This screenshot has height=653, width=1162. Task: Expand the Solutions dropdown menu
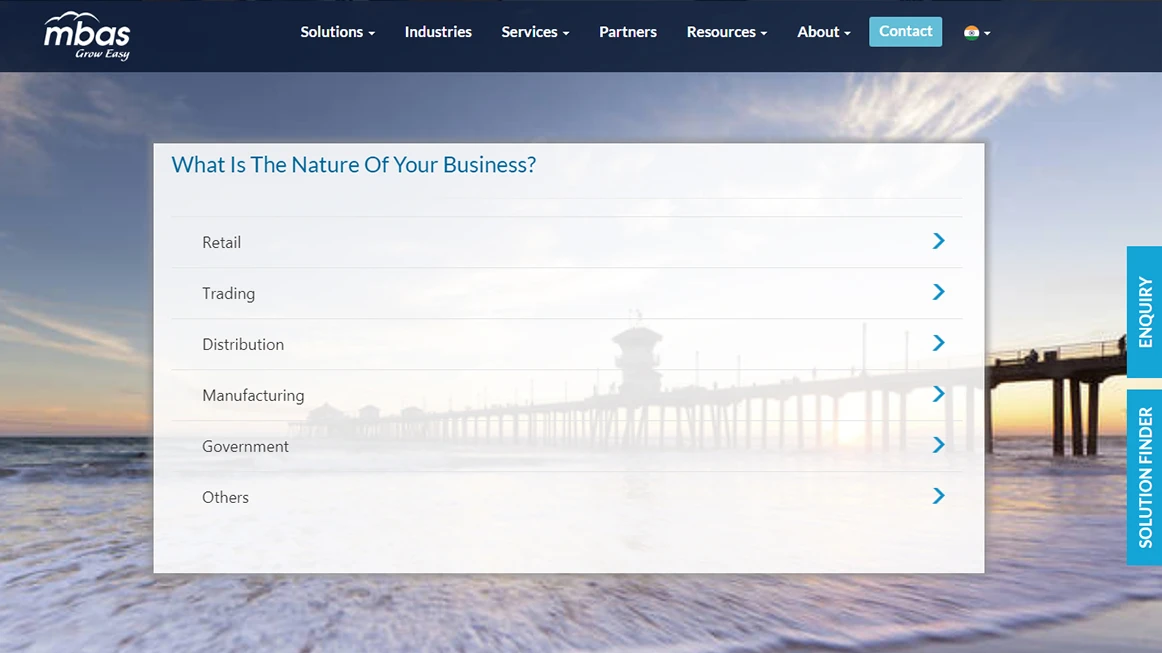(337, 32)
